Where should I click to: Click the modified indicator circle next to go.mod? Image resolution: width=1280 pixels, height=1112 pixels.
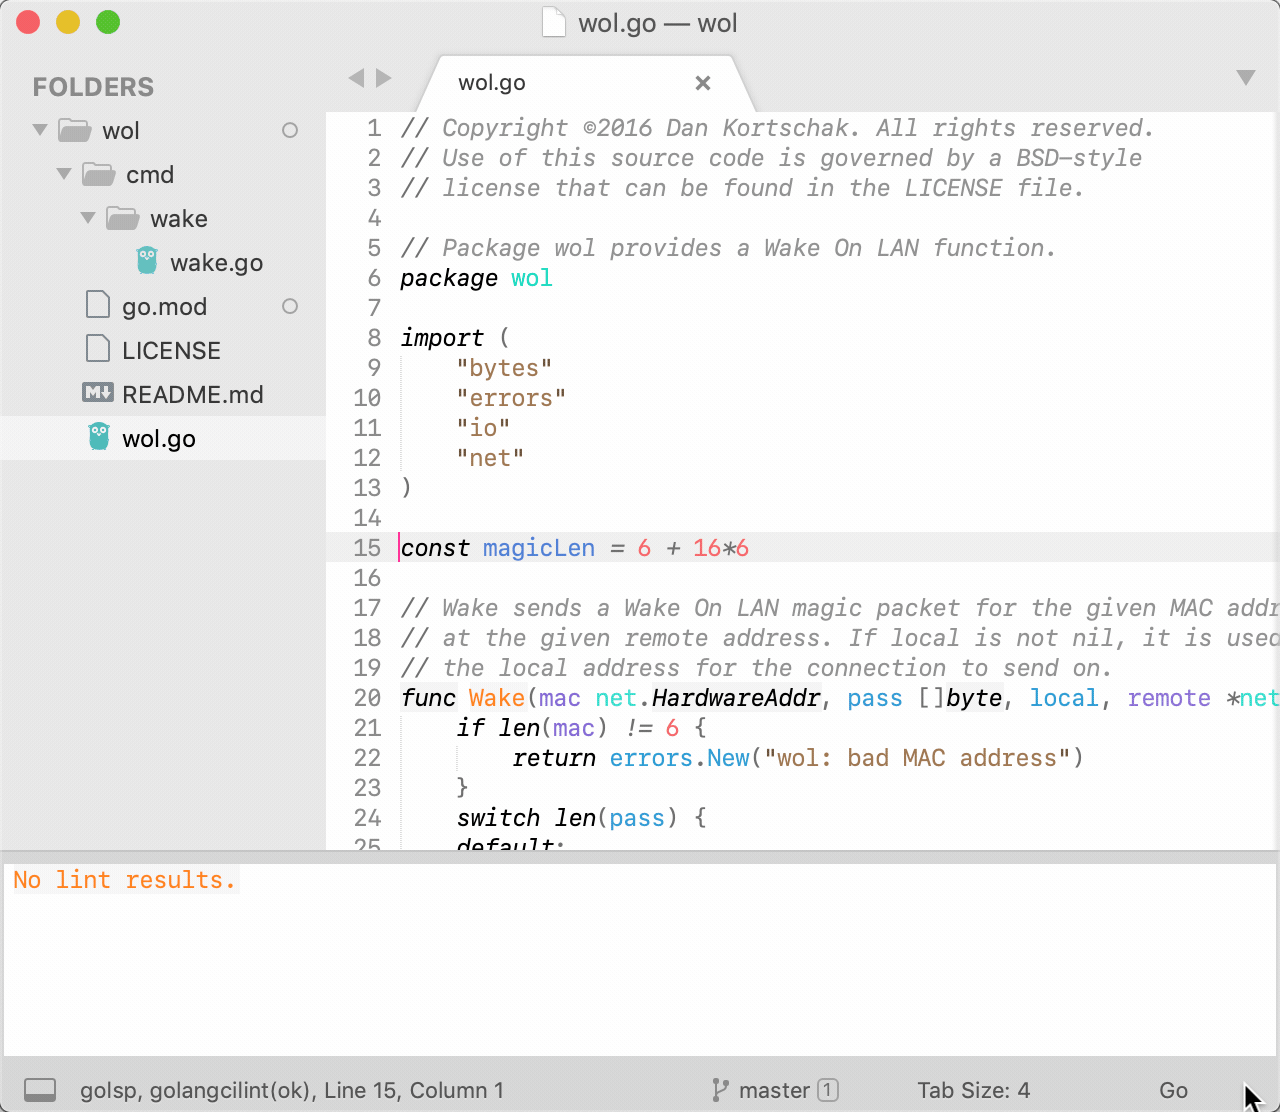pos(289,306)
